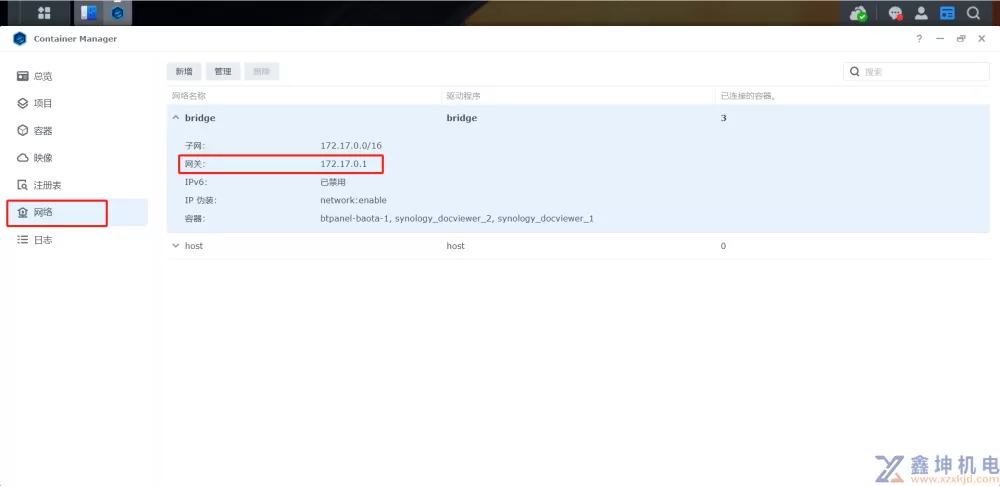Switch to Container Manager taskbar icon
The height and width of the screenshot is (486, 1000).
pos(117,13)
